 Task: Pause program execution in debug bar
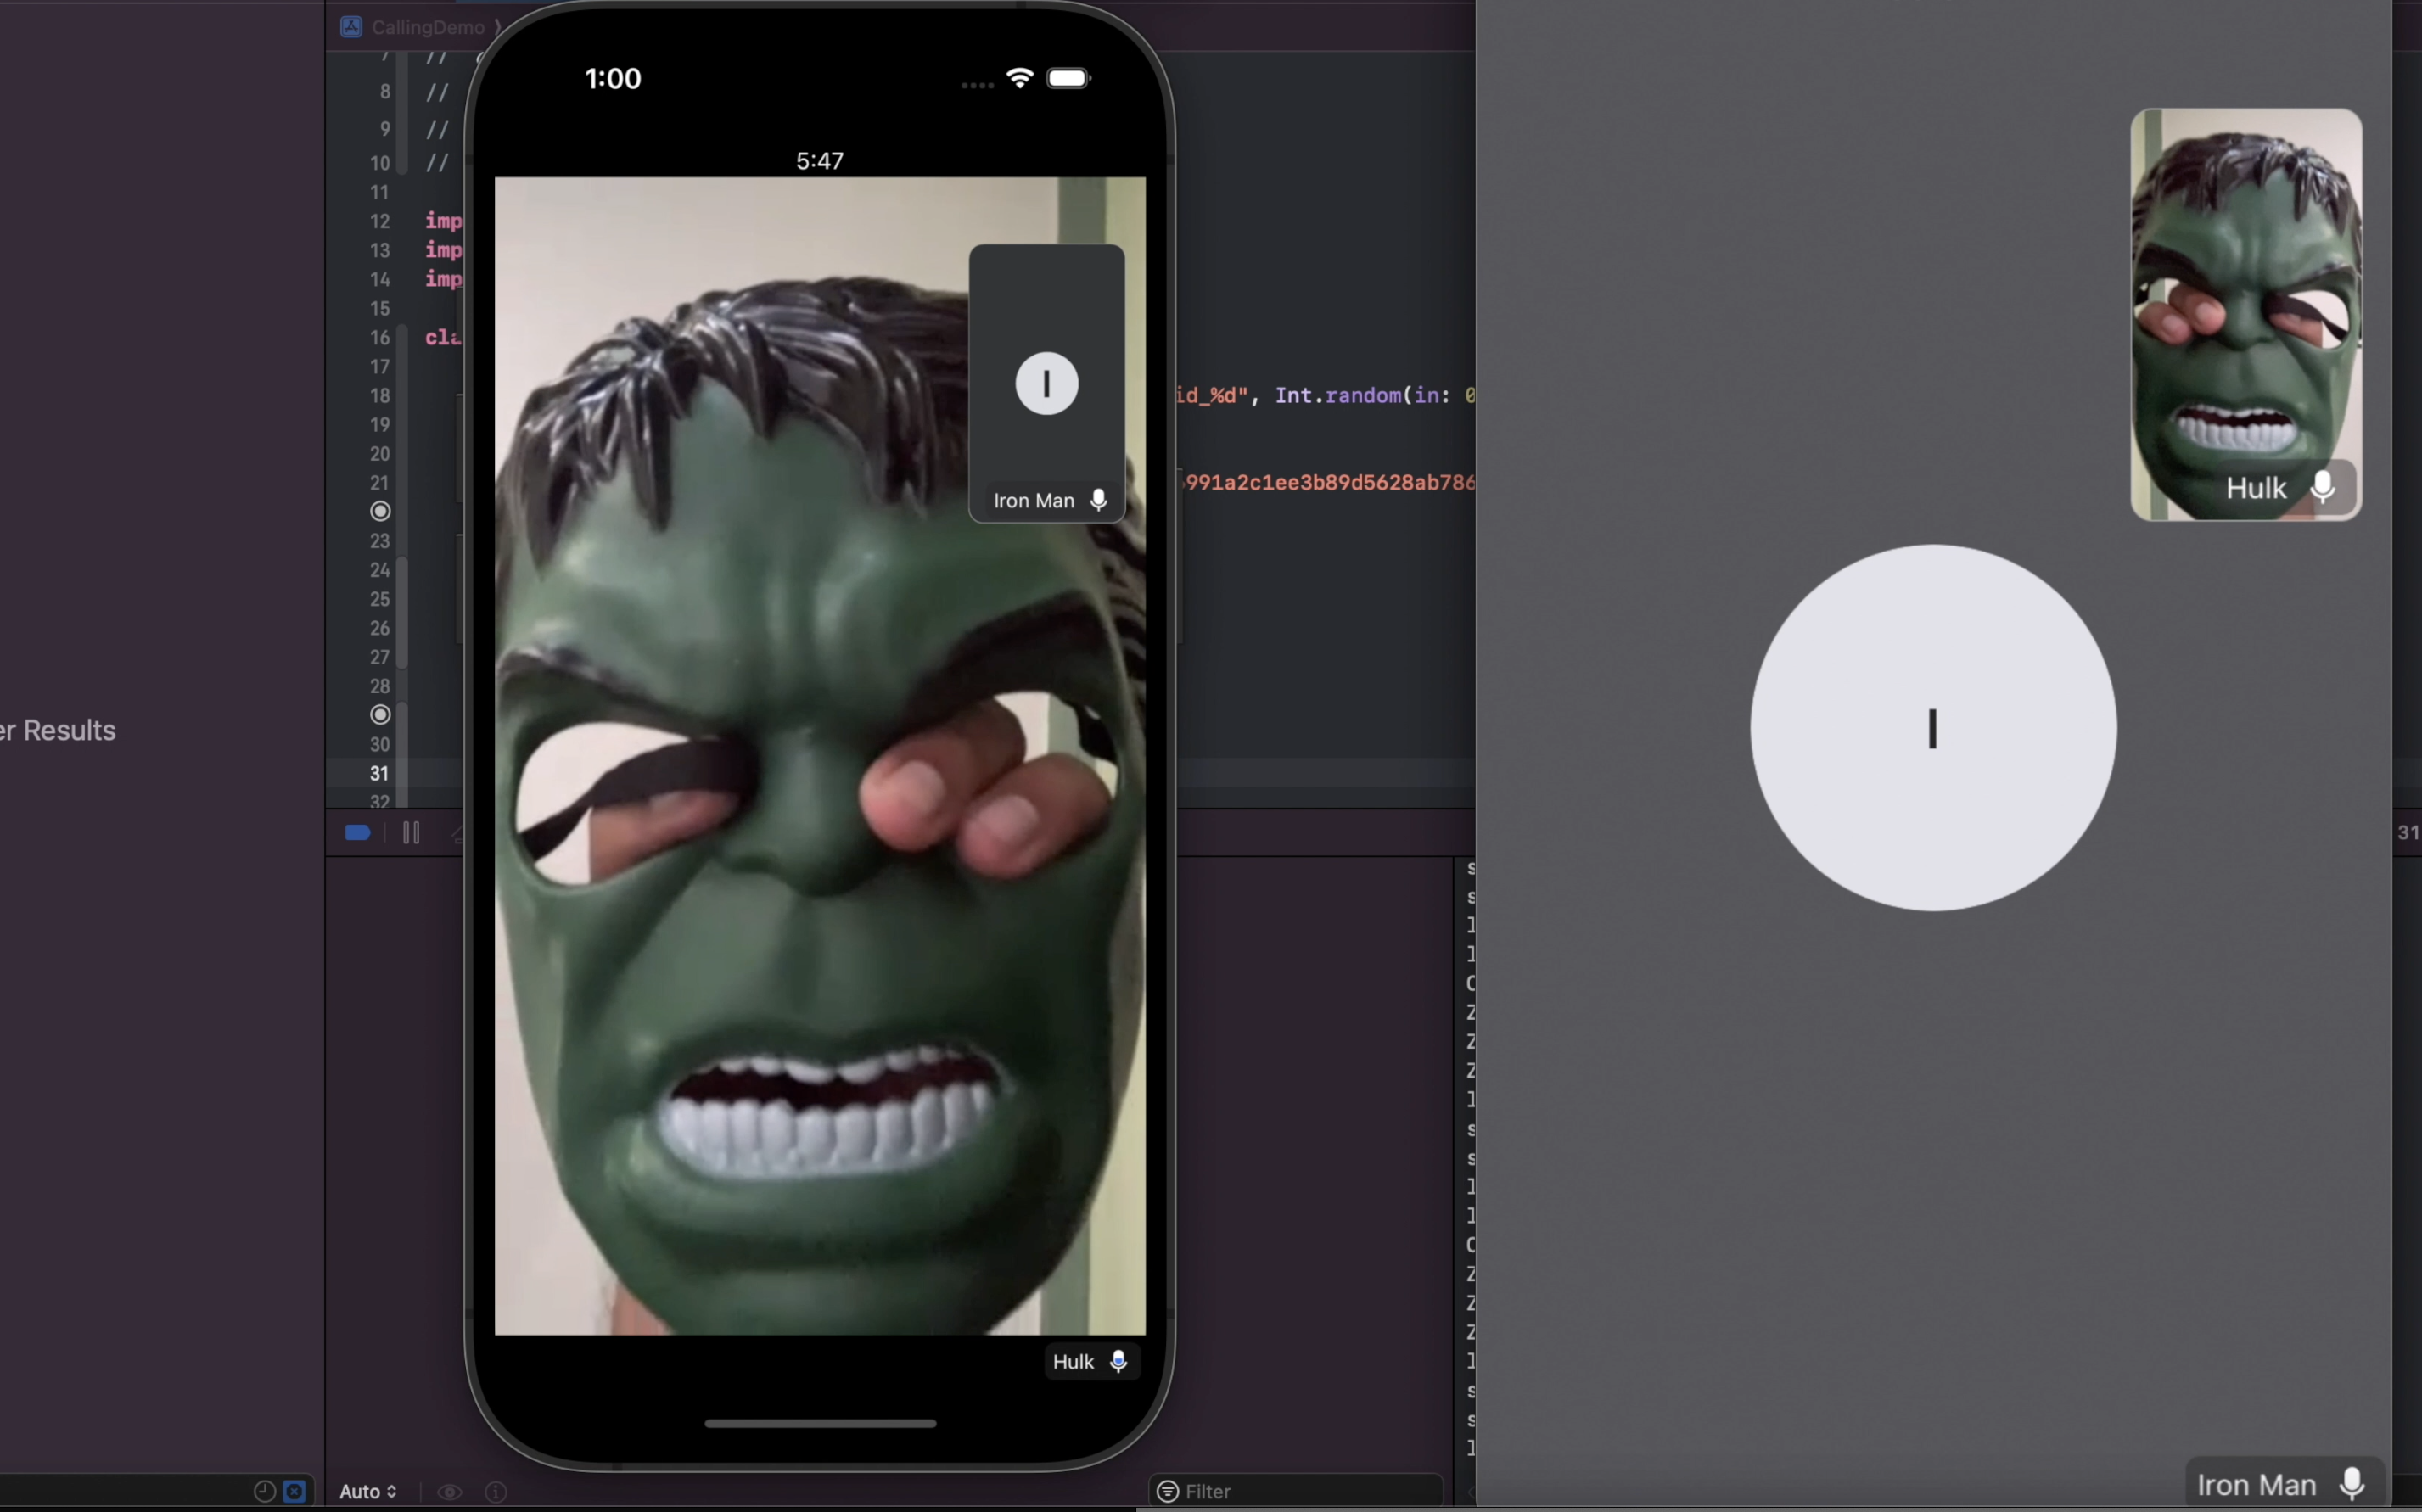411,833
